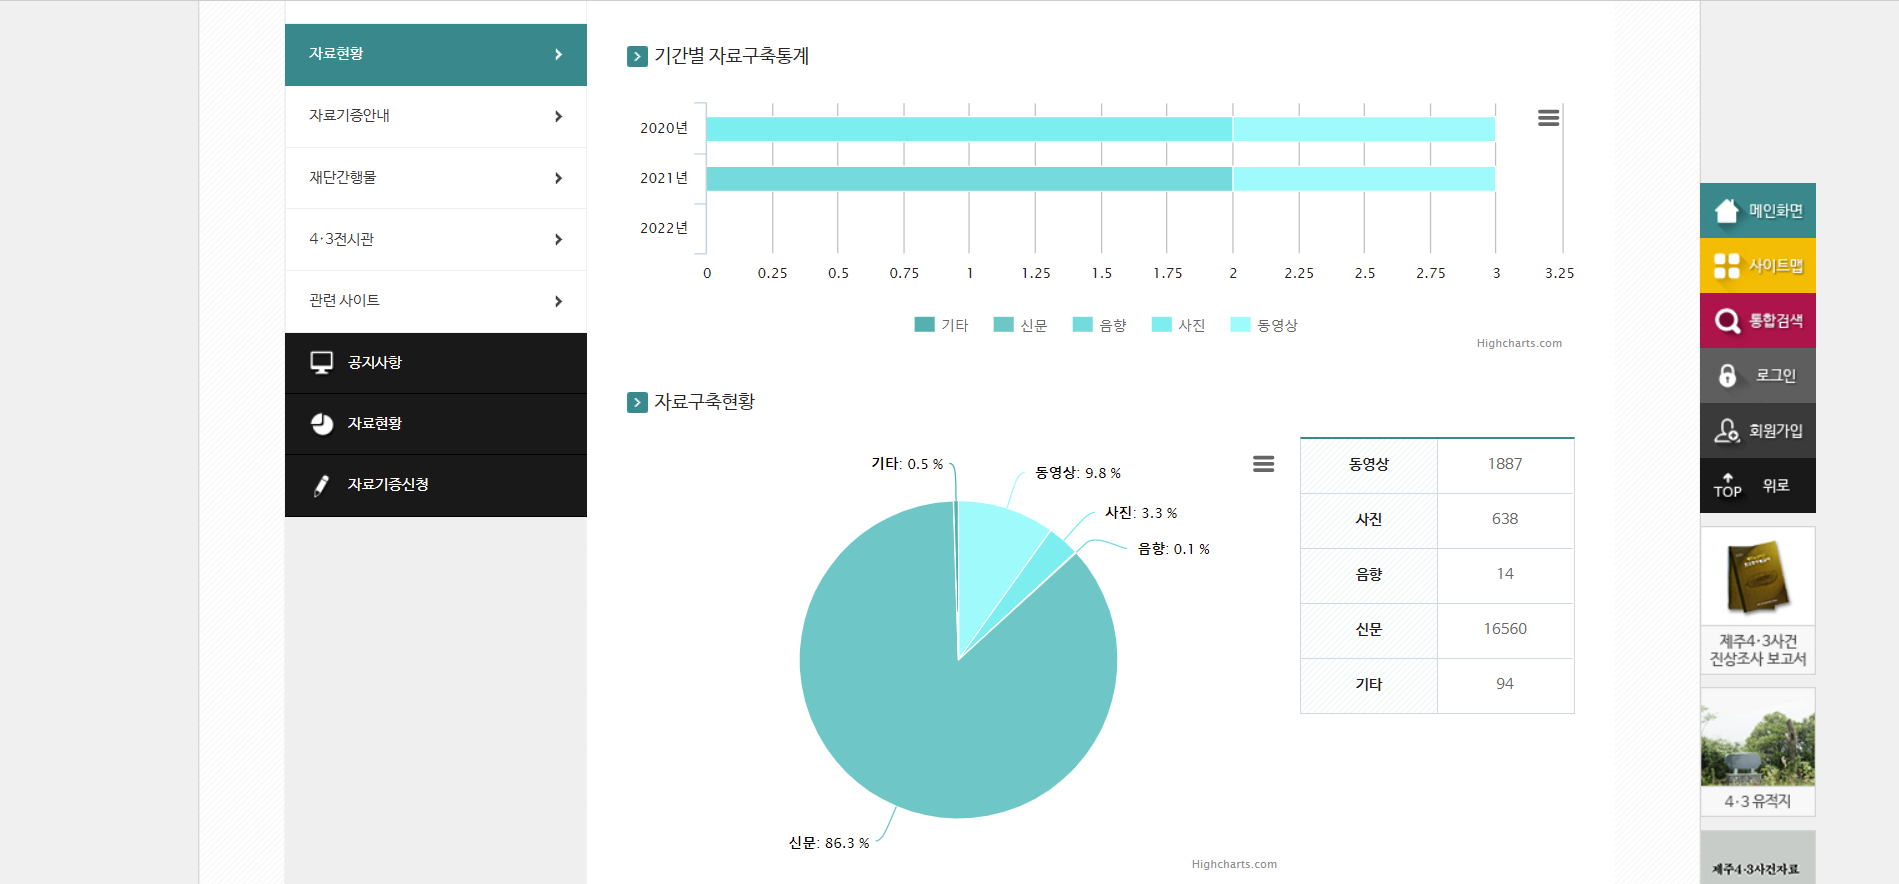Click the Highcharts.com credit under bar chart

[x=1518, y=343]
